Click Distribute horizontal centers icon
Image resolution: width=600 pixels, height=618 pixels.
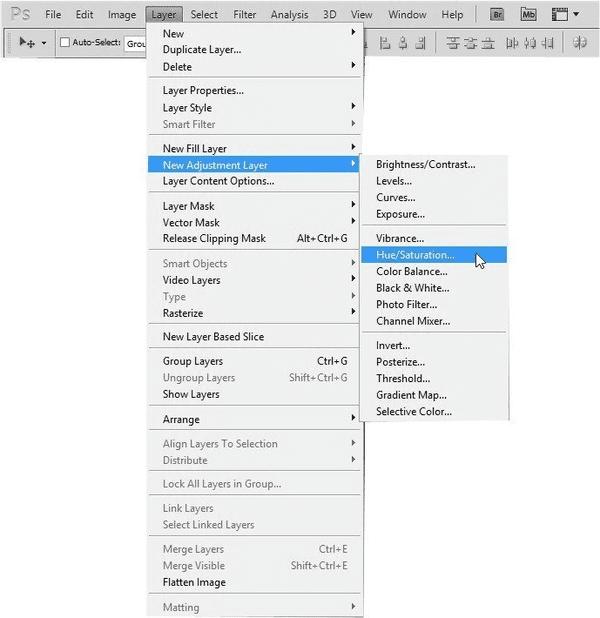530,43
